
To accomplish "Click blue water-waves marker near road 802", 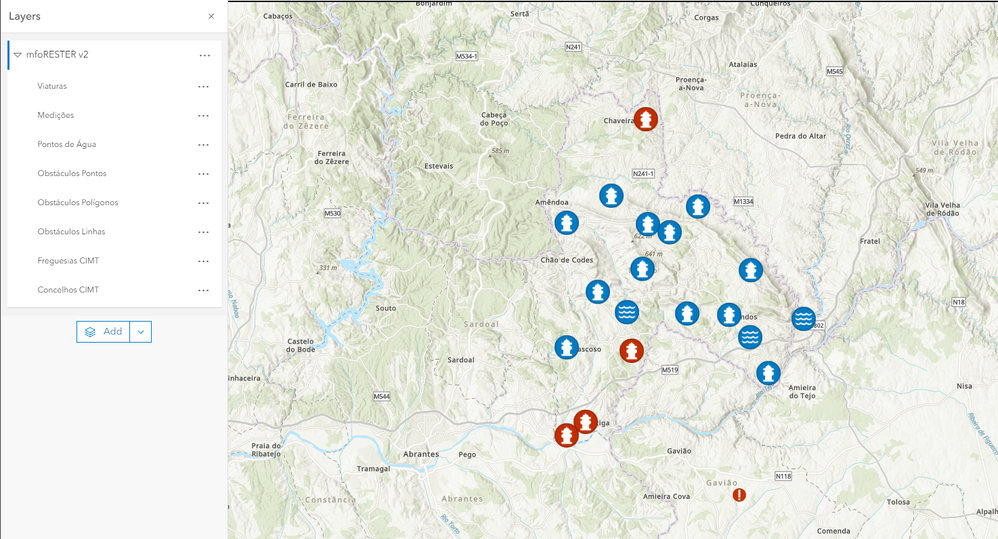I will 803,318.
